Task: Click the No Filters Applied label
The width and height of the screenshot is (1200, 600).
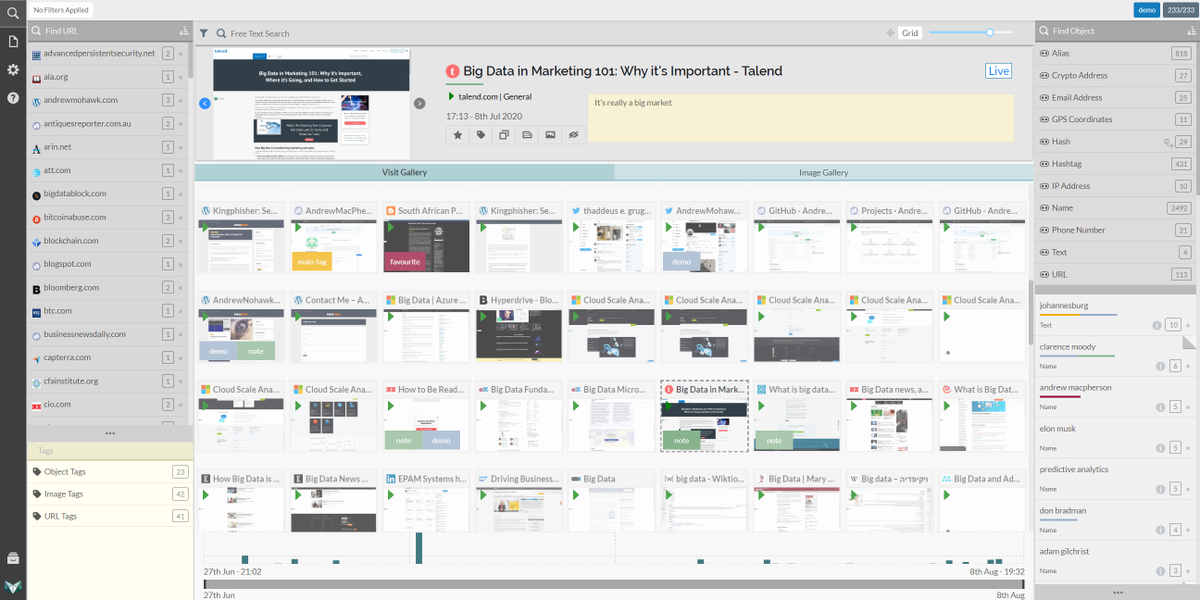Action: 60,10
